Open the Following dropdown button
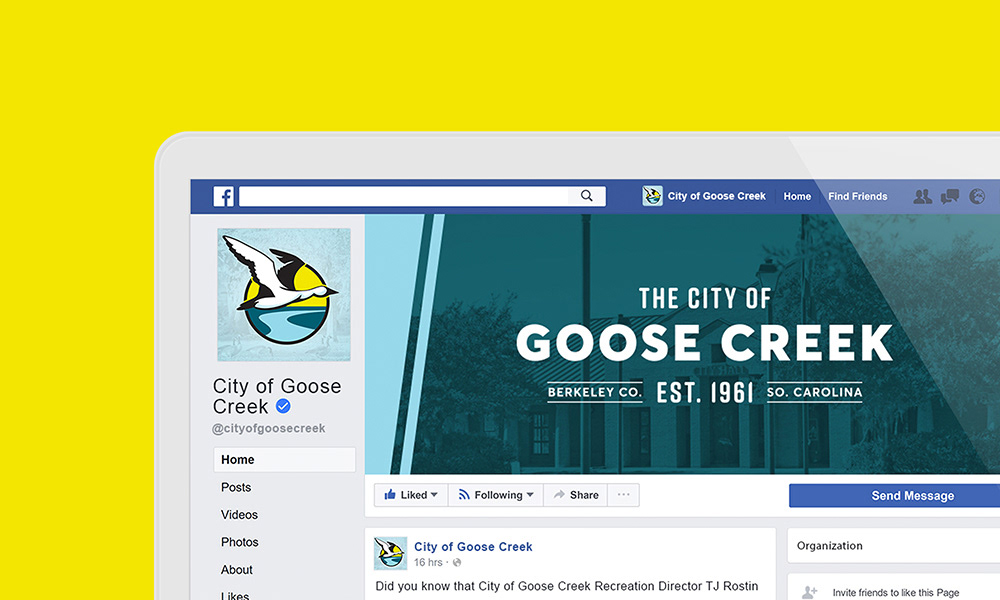Viewport: 1000px width, 600px height. point(496,495)
